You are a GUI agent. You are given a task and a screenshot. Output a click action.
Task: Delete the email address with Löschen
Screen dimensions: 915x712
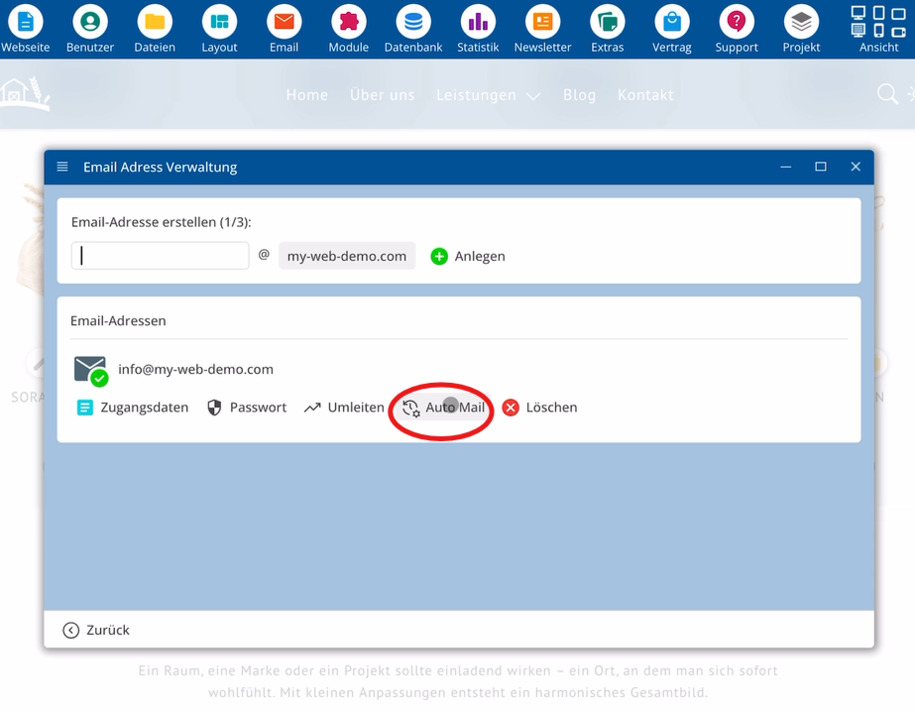point(540,407)
